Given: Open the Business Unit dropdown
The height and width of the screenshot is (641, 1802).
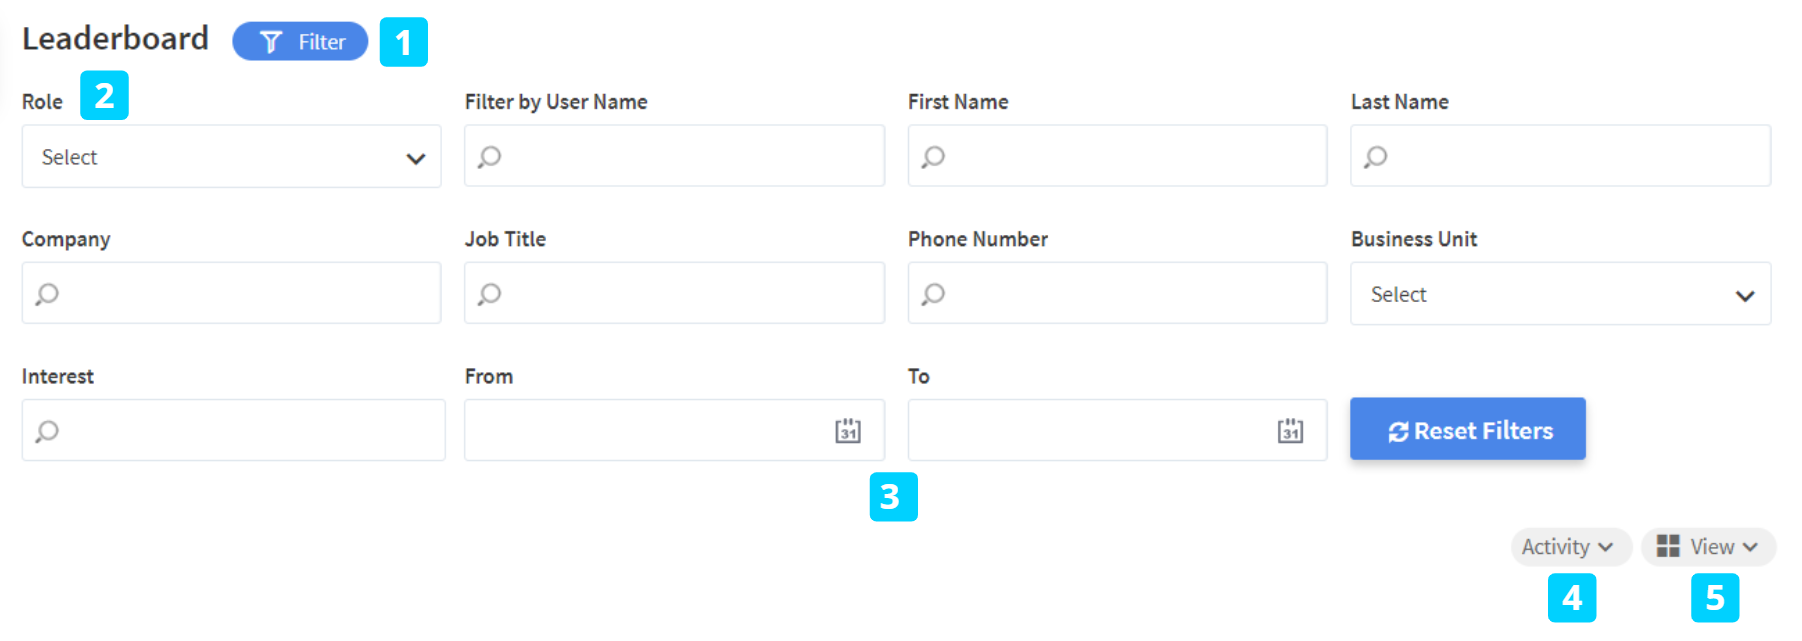Looking at the screenshot, I should (1560, 294).
